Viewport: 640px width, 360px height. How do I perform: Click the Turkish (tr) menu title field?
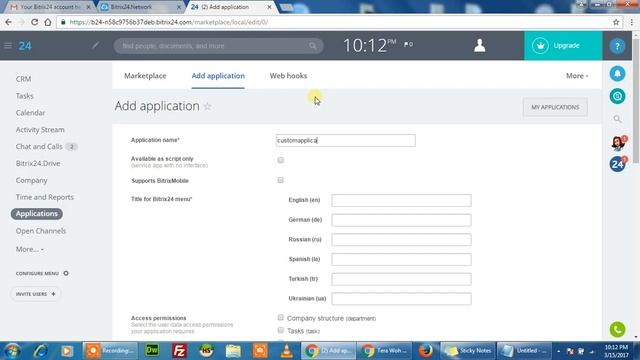[401, 279]
